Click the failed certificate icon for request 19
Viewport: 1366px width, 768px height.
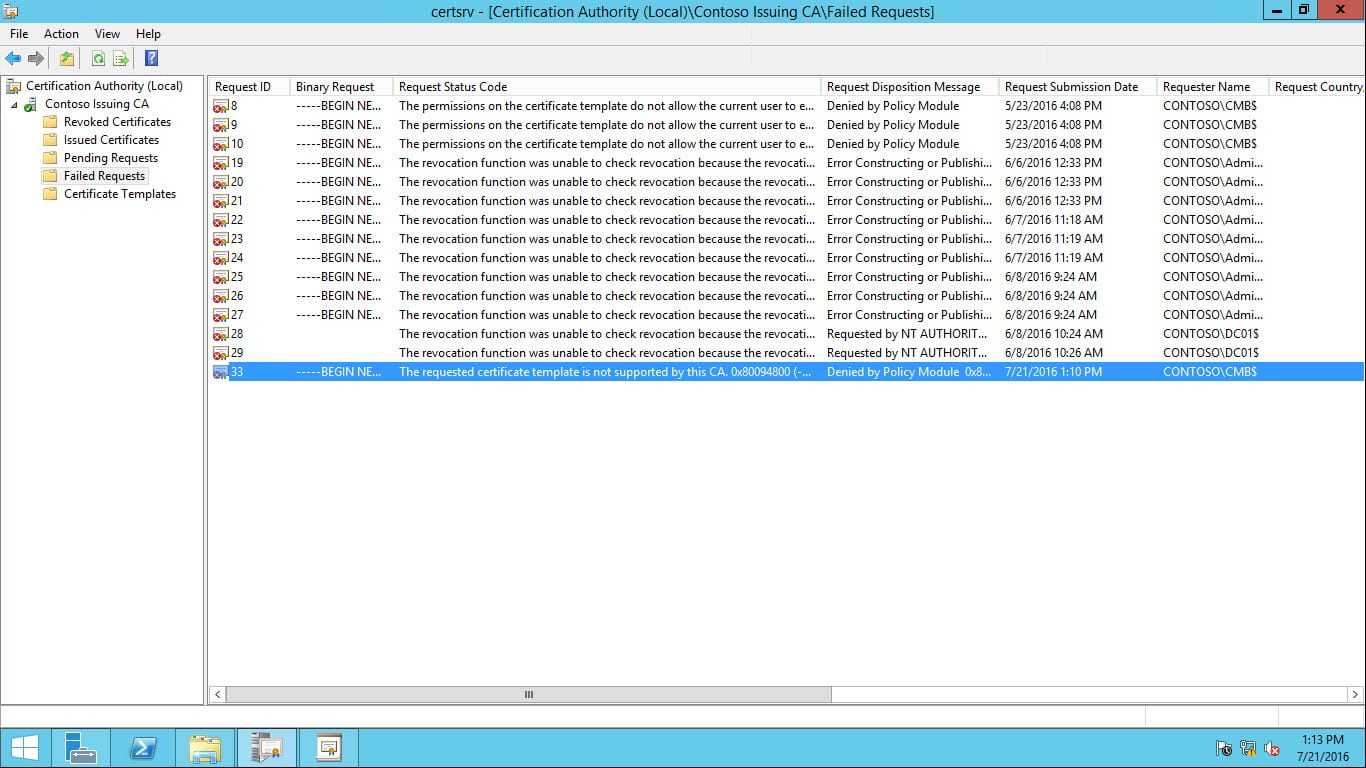click(x=221, y=163)
